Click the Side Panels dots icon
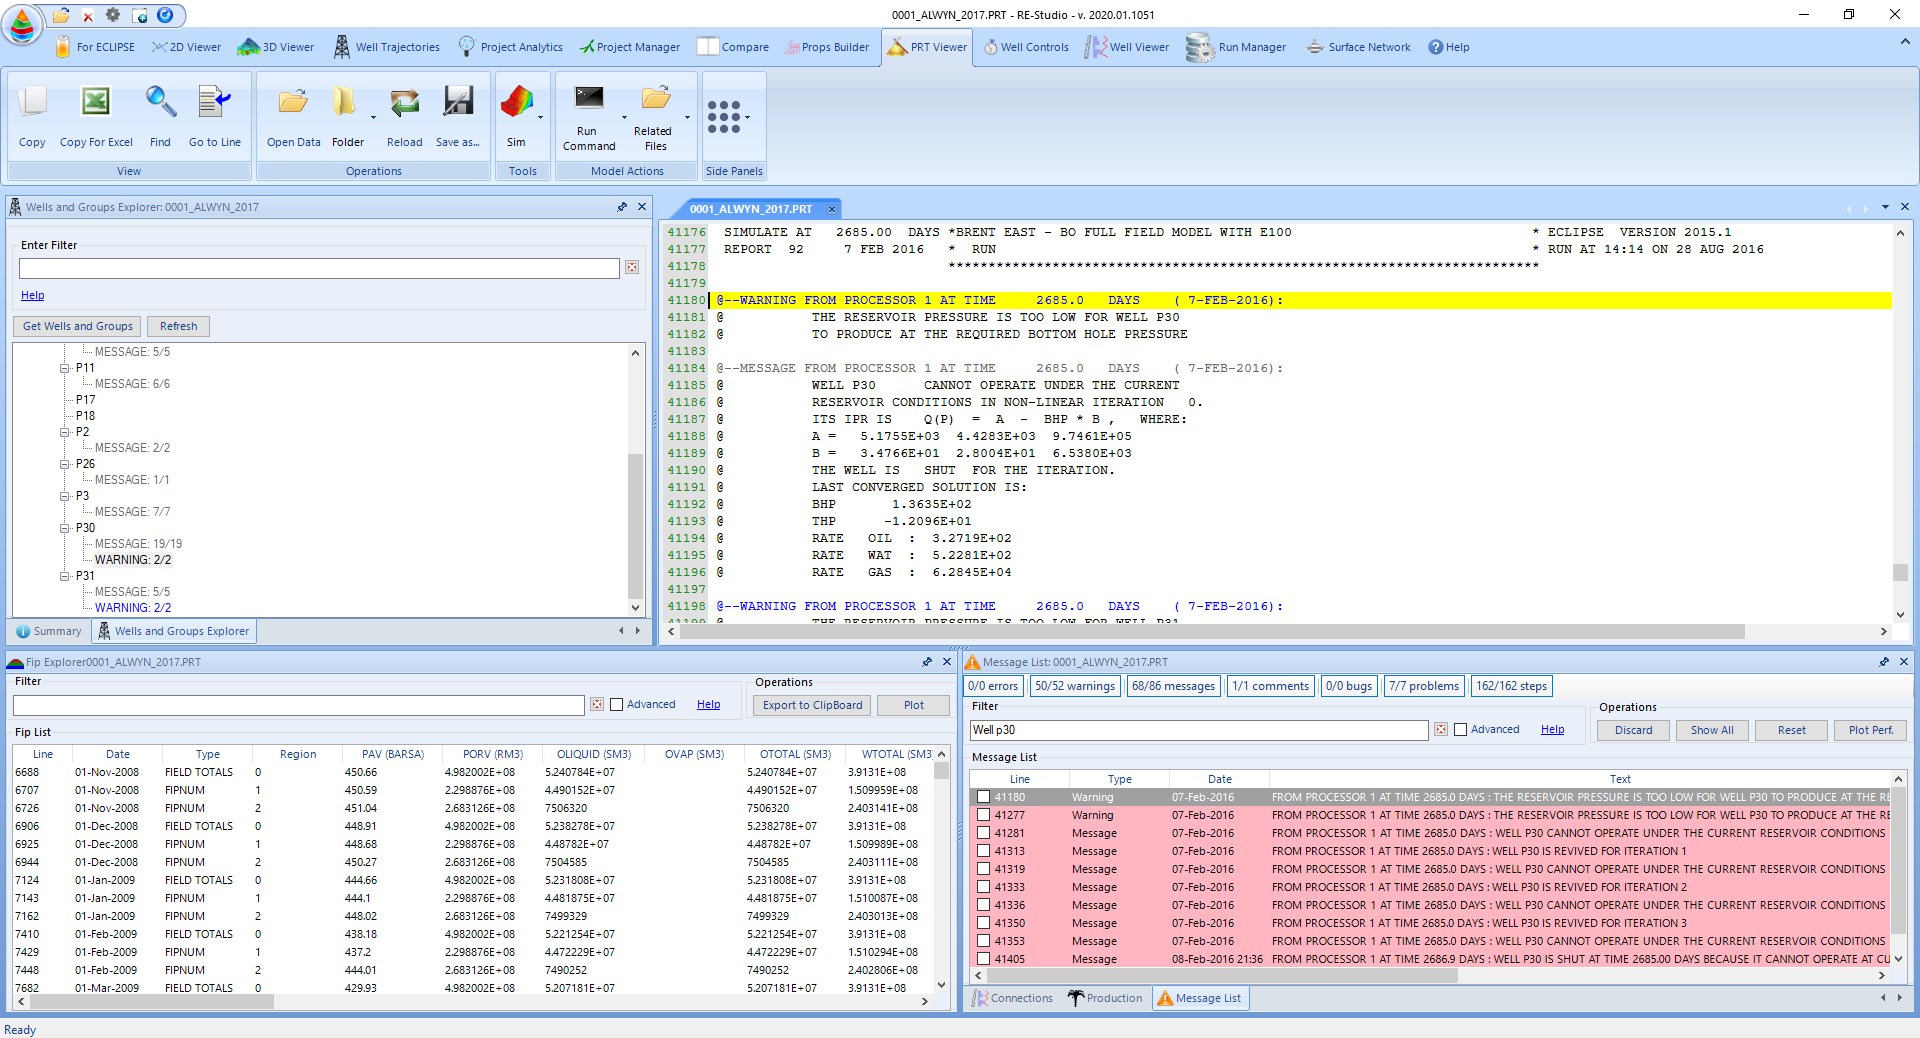This screenshot has width=1920, height=1038. 724,116
